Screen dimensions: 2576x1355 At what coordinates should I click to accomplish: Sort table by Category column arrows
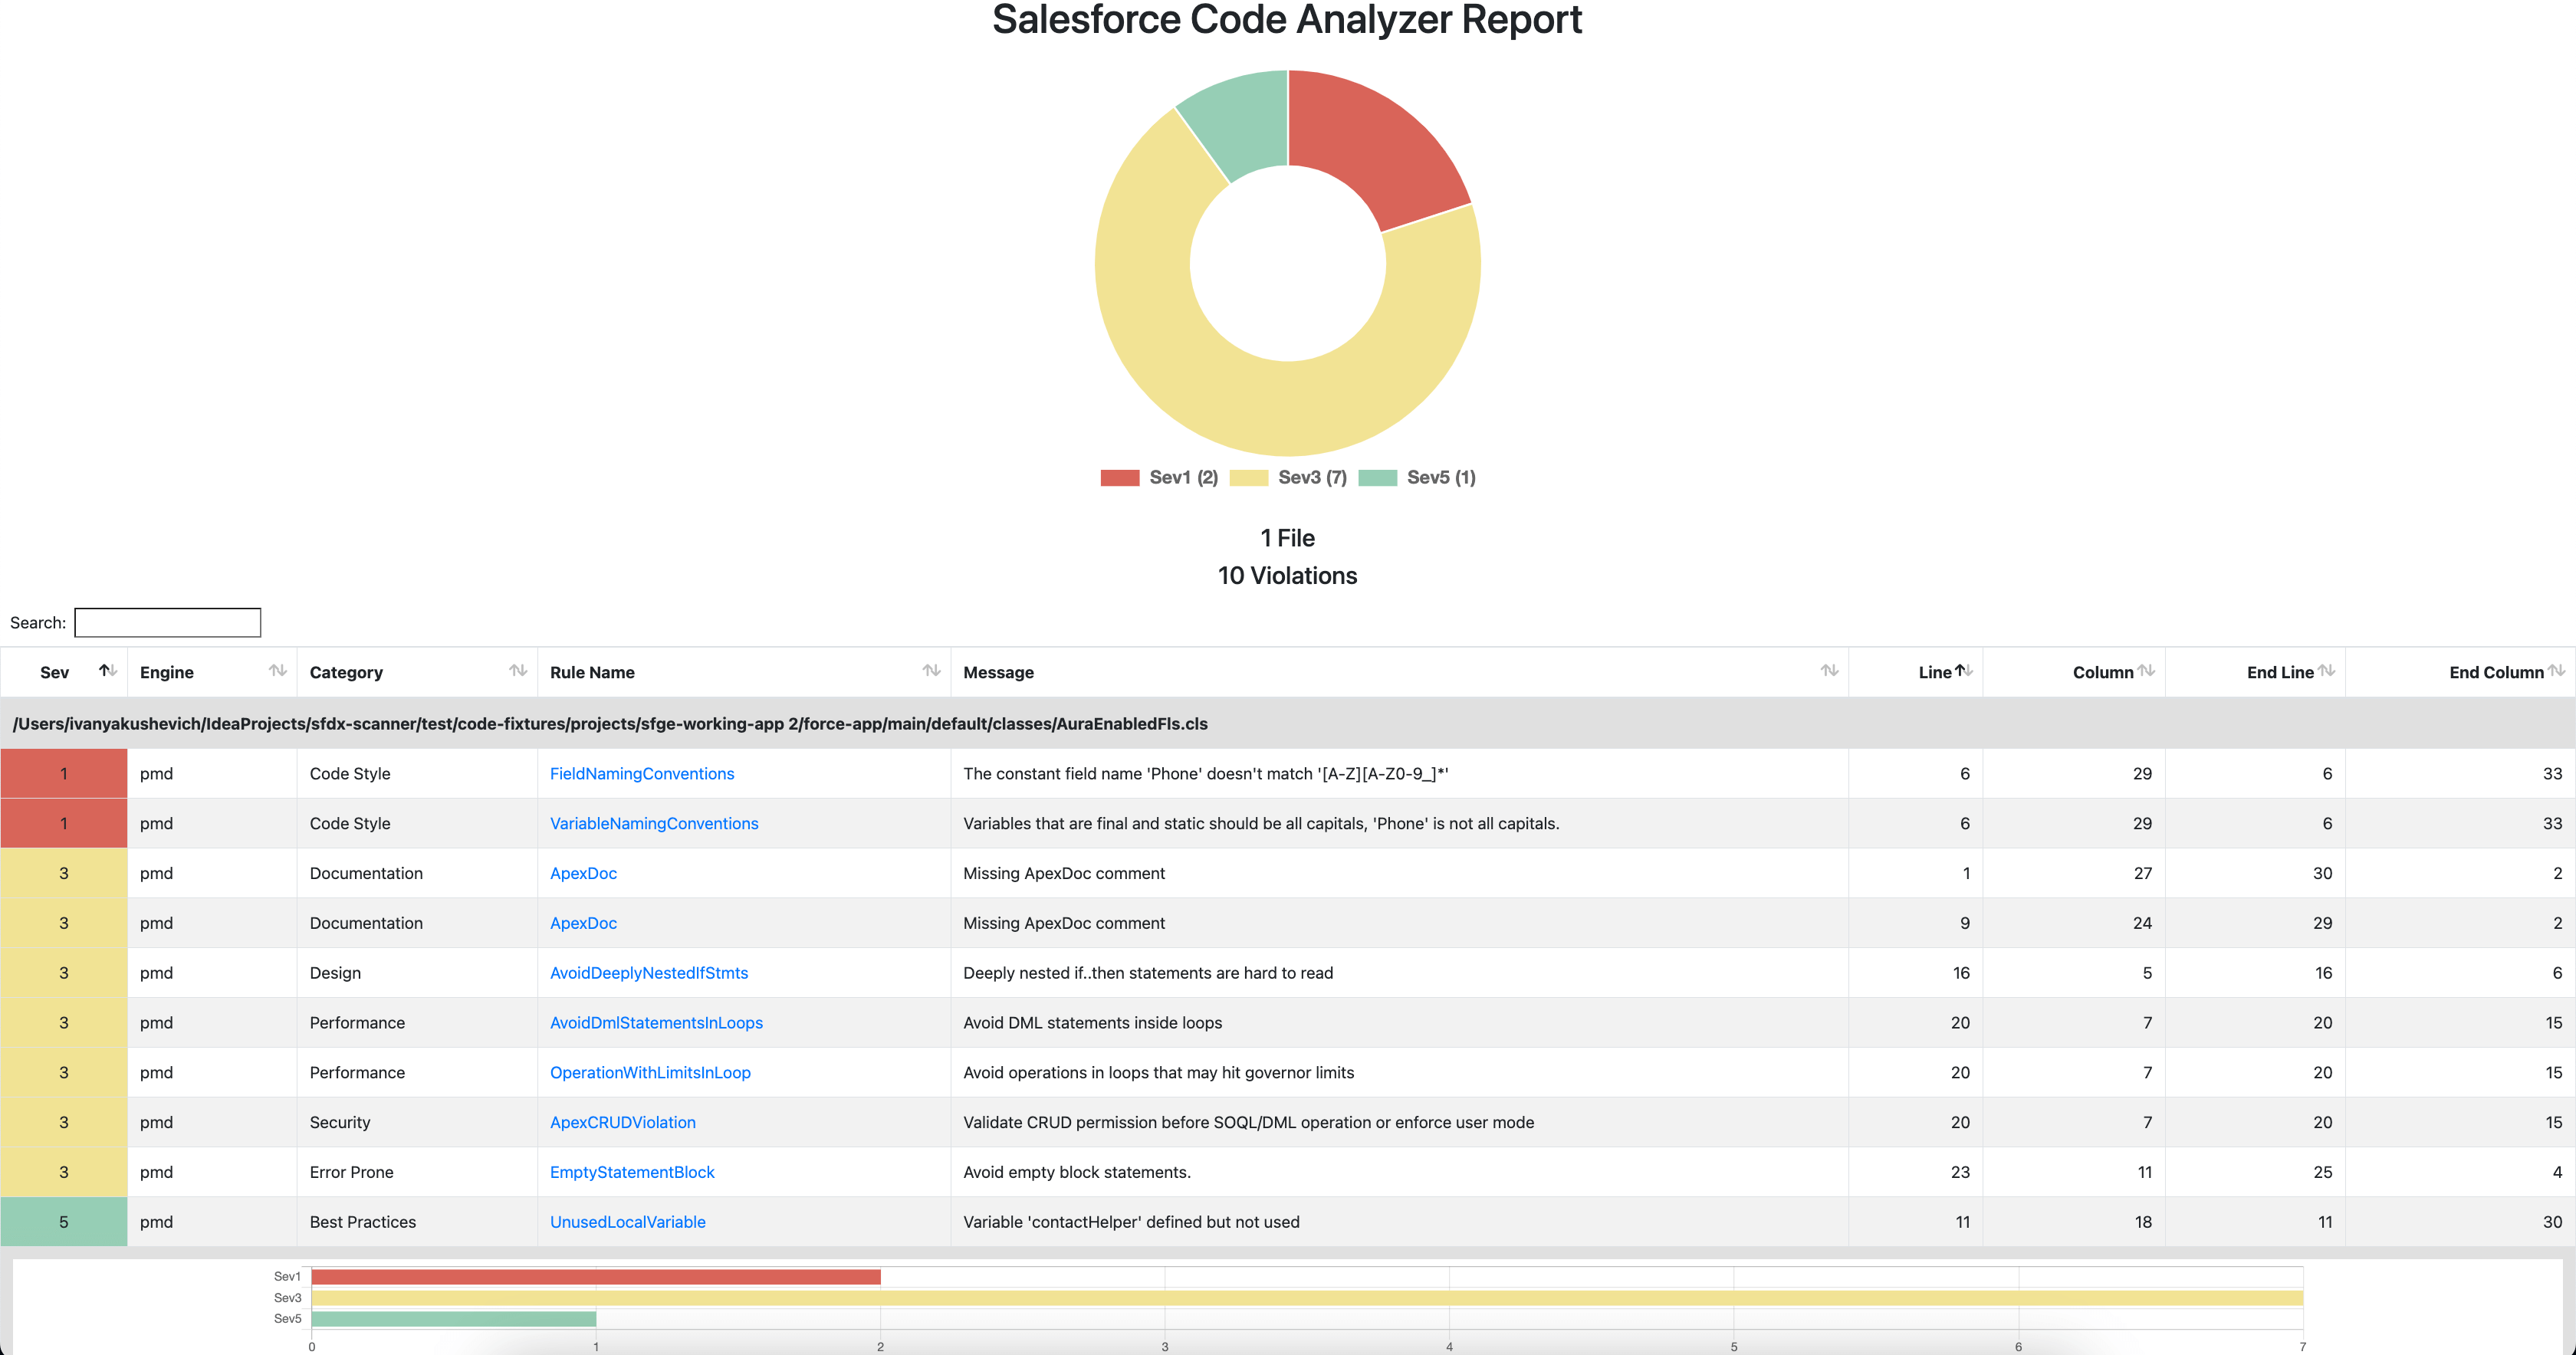pos(518,671)
